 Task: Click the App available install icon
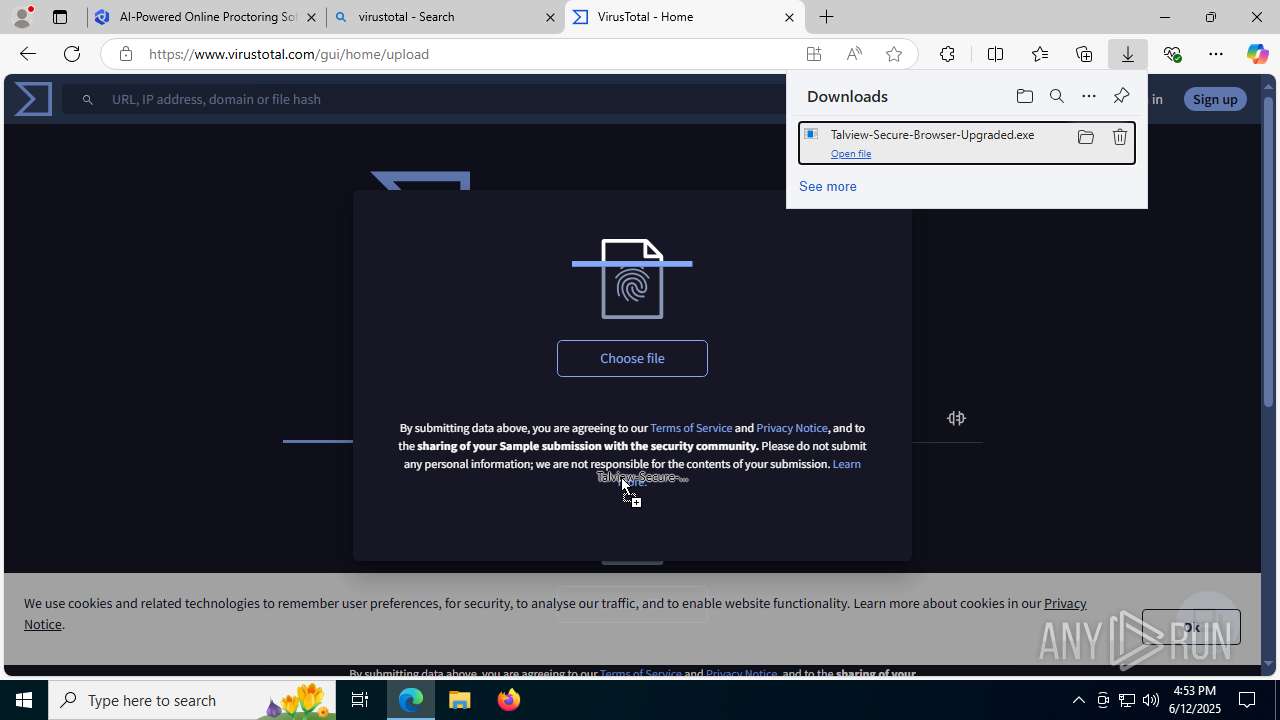[814, 54]
